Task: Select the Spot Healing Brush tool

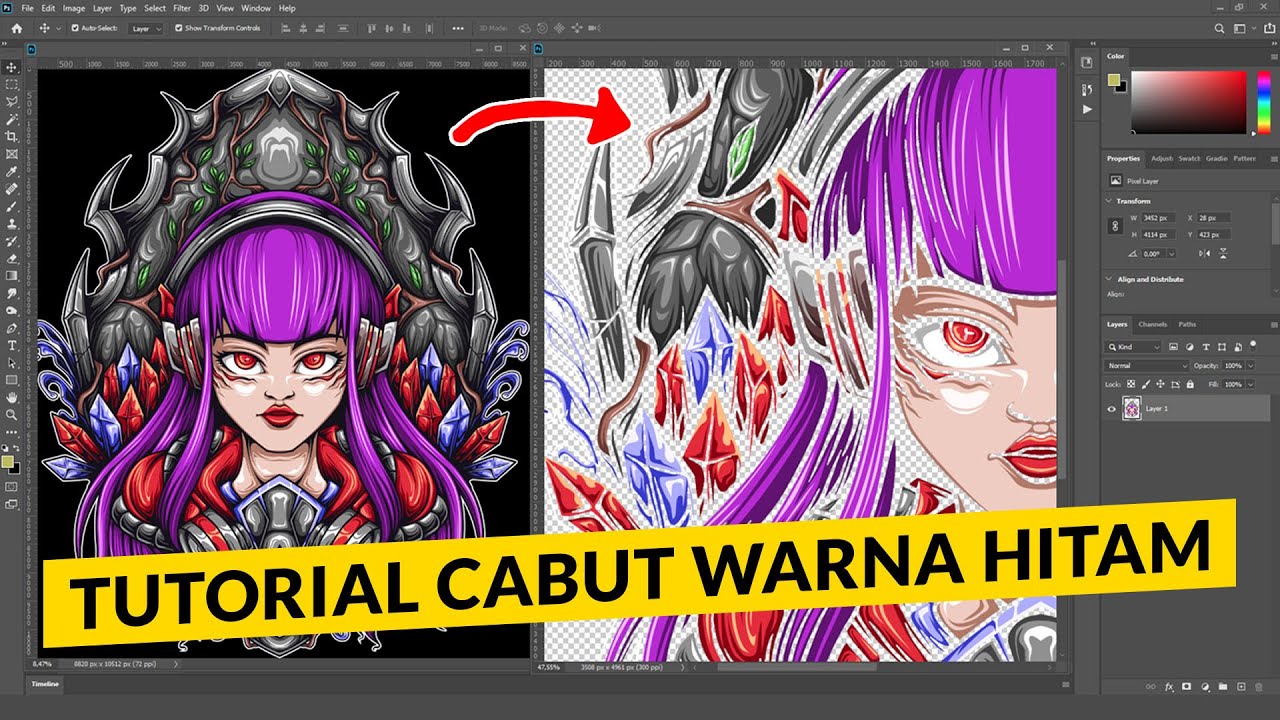Action: (12, 189)
